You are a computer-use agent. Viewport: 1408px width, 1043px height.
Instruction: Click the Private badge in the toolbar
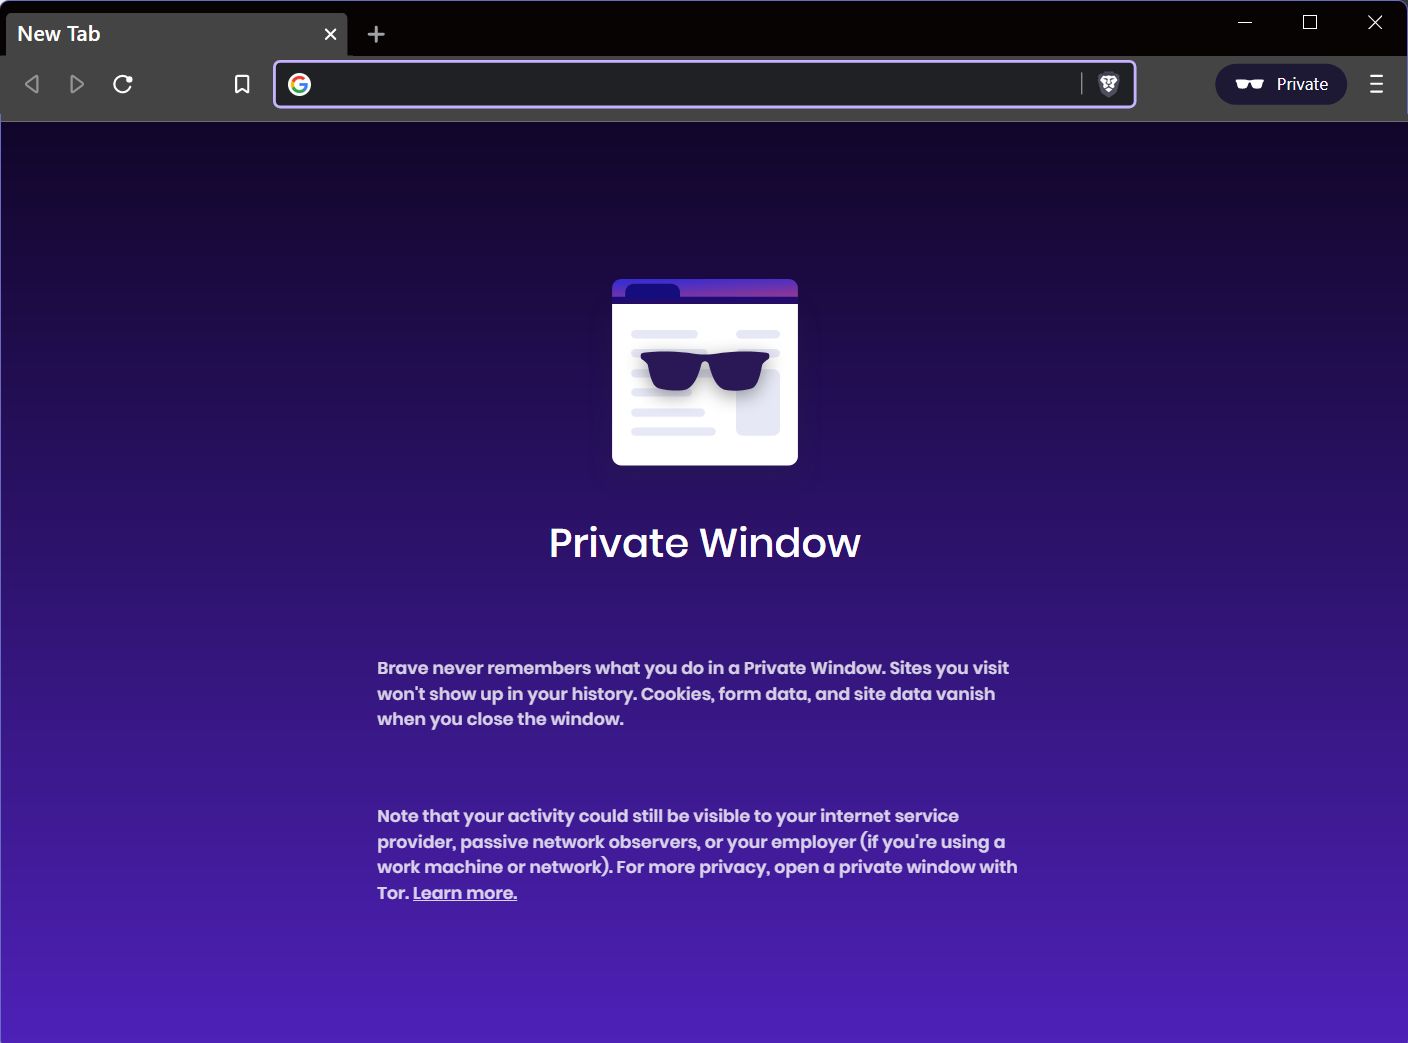click(1281, 84)
